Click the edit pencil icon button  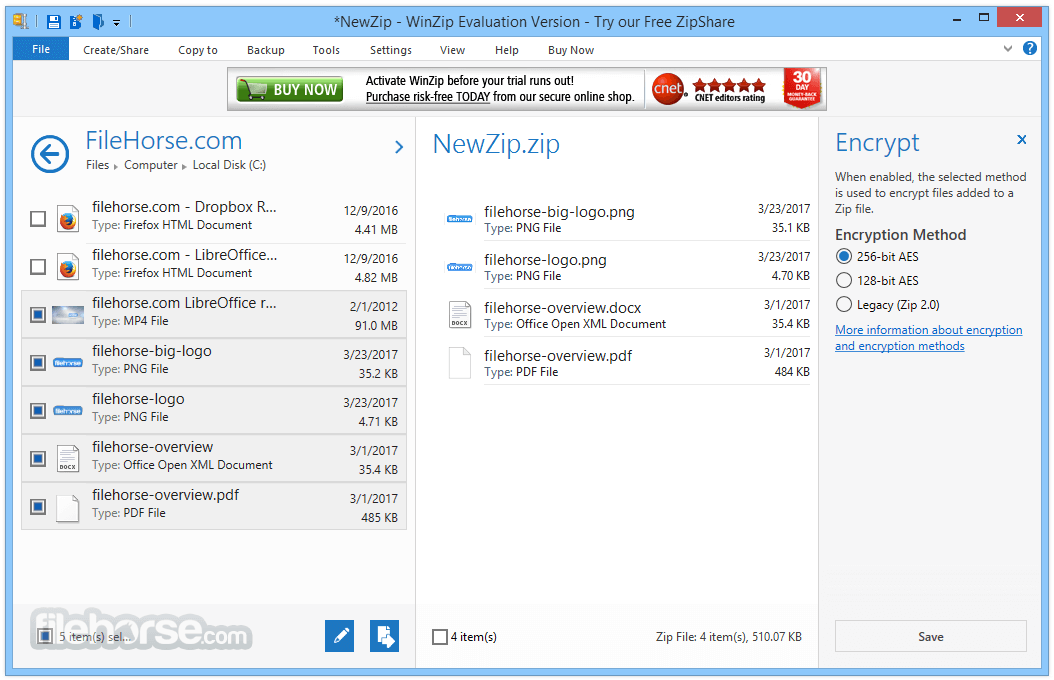point(339,636)
